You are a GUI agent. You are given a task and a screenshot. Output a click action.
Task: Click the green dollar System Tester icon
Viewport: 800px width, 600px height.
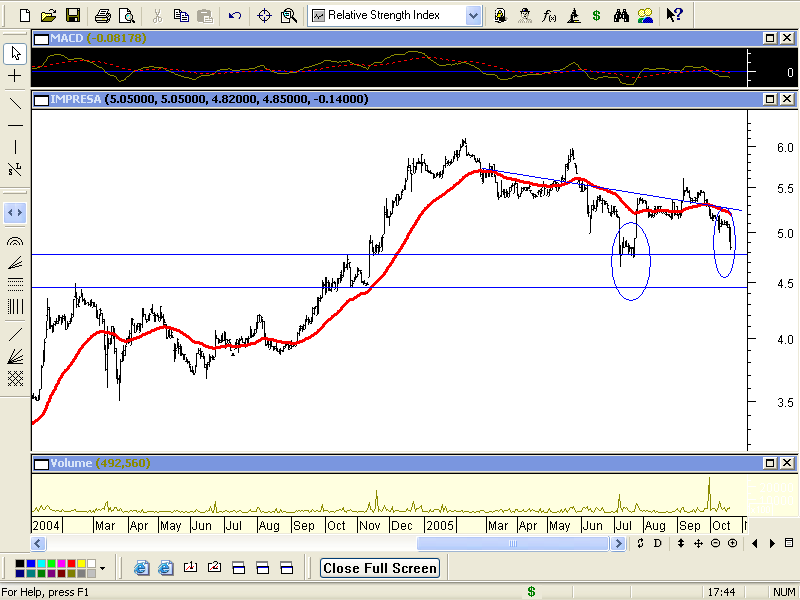pos(596,16)
